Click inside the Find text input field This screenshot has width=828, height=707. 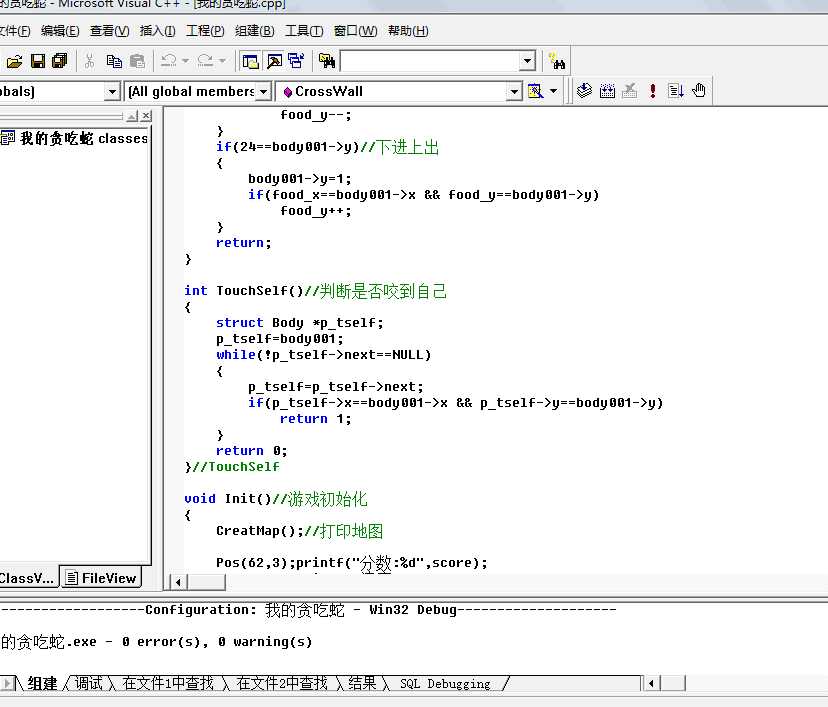coord(429,61)
